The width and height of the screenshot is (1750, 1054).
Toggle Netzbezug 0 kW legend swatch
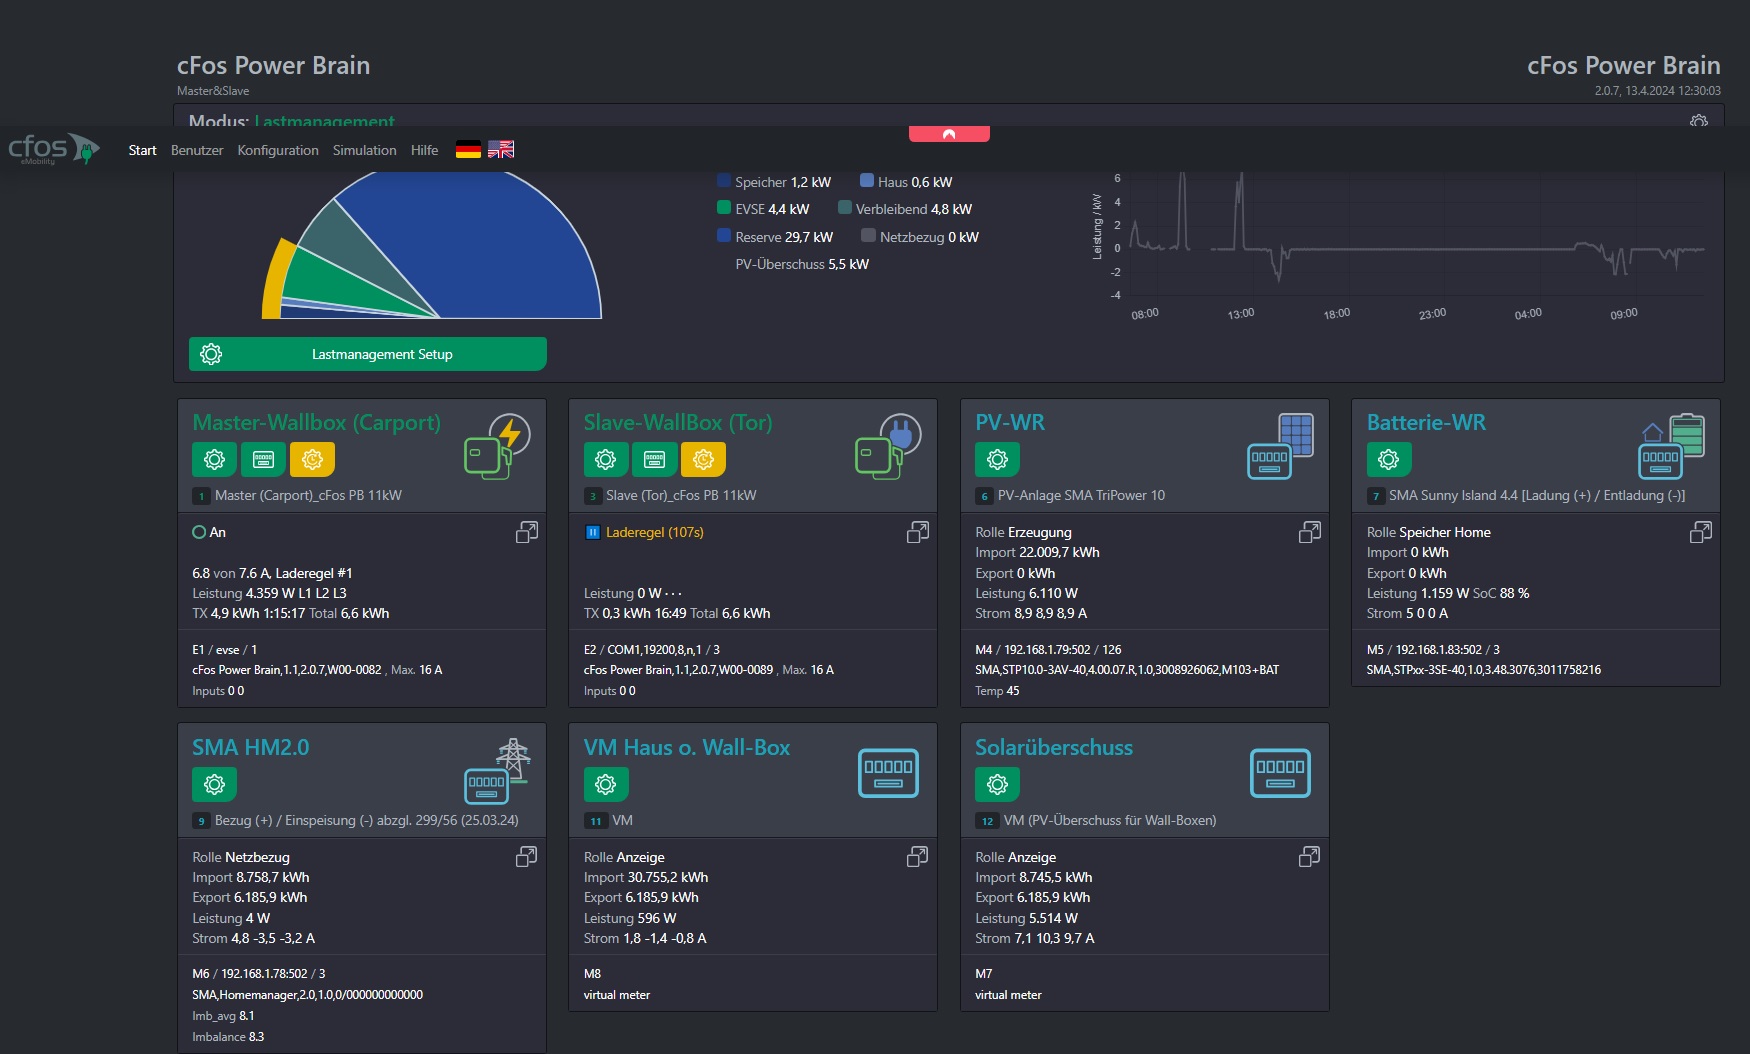point(869,236)
